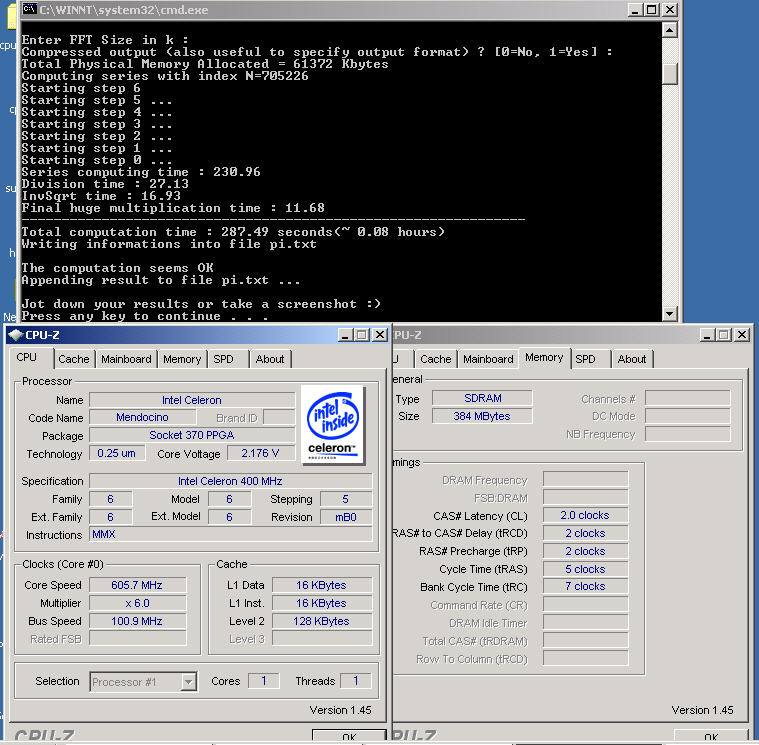Close the right CPU-Z window
The image size is (759, 745).
pyautogui.click(x=742, y=334)
